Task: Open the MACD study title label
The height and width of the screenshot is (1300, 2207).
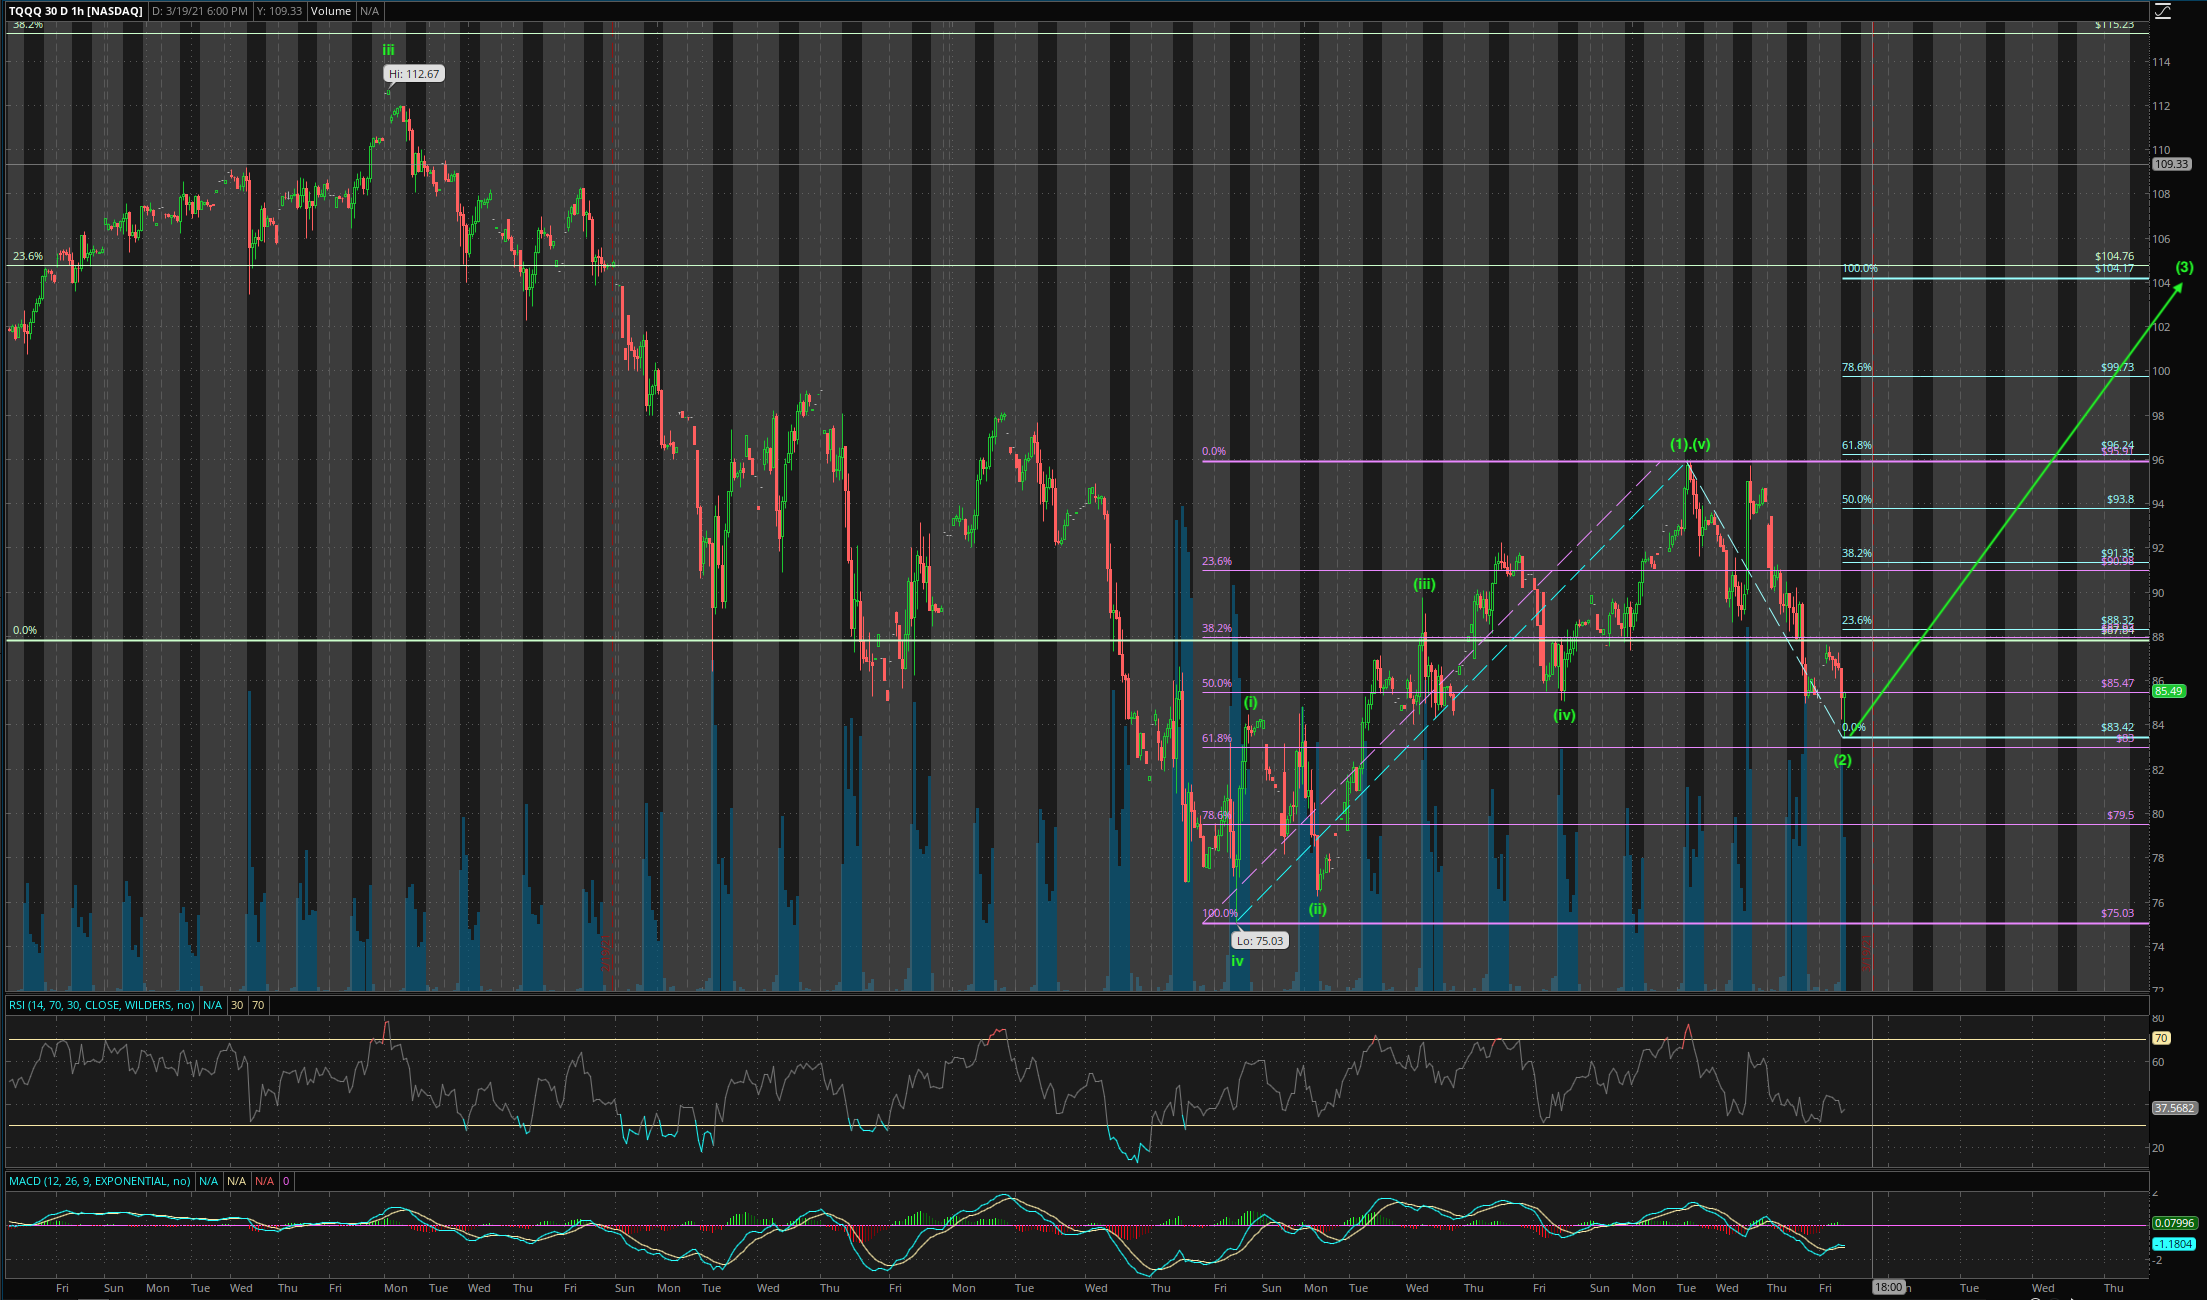Action: coord(99,1181)
